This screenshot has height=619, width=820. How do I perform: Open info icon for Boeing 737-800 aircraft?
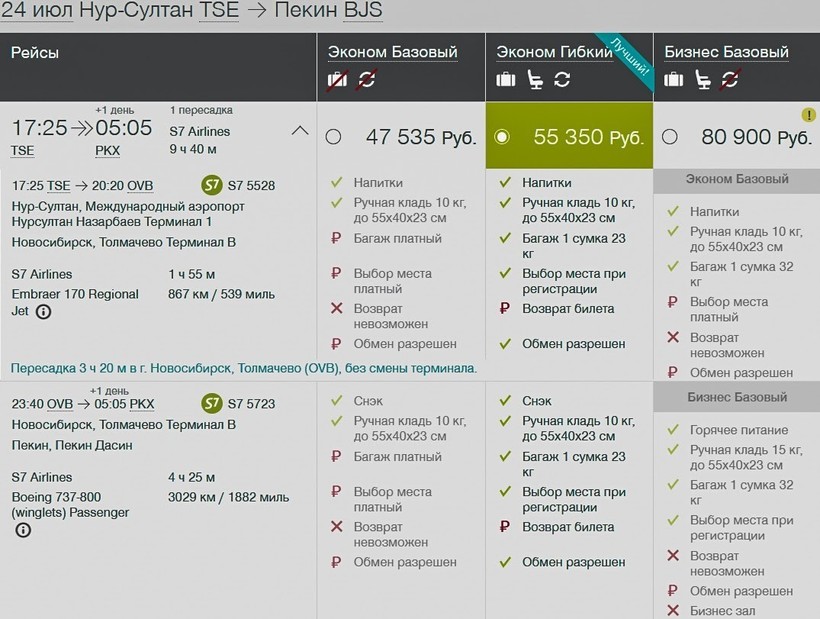22,530
